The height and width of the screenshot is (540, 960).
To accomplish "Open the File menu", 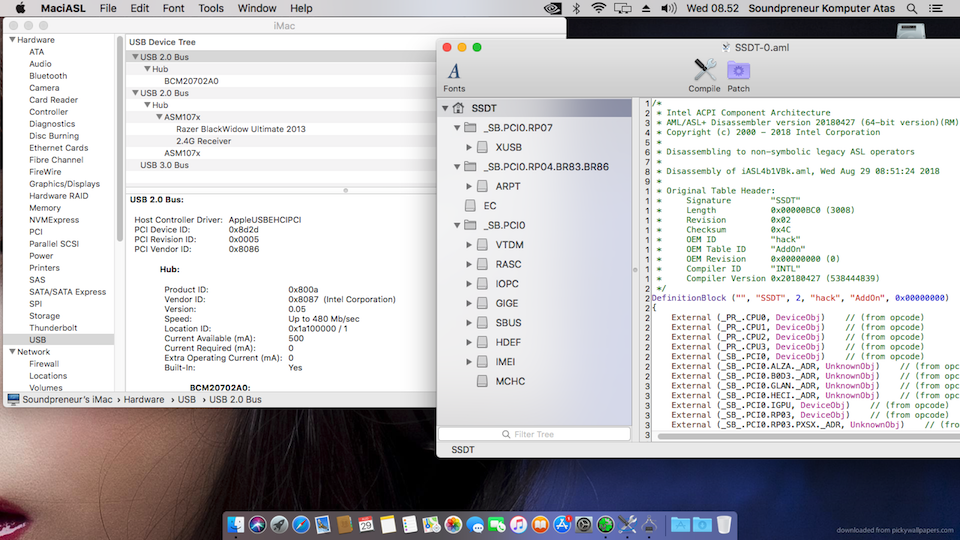I will tap(108, 9).
